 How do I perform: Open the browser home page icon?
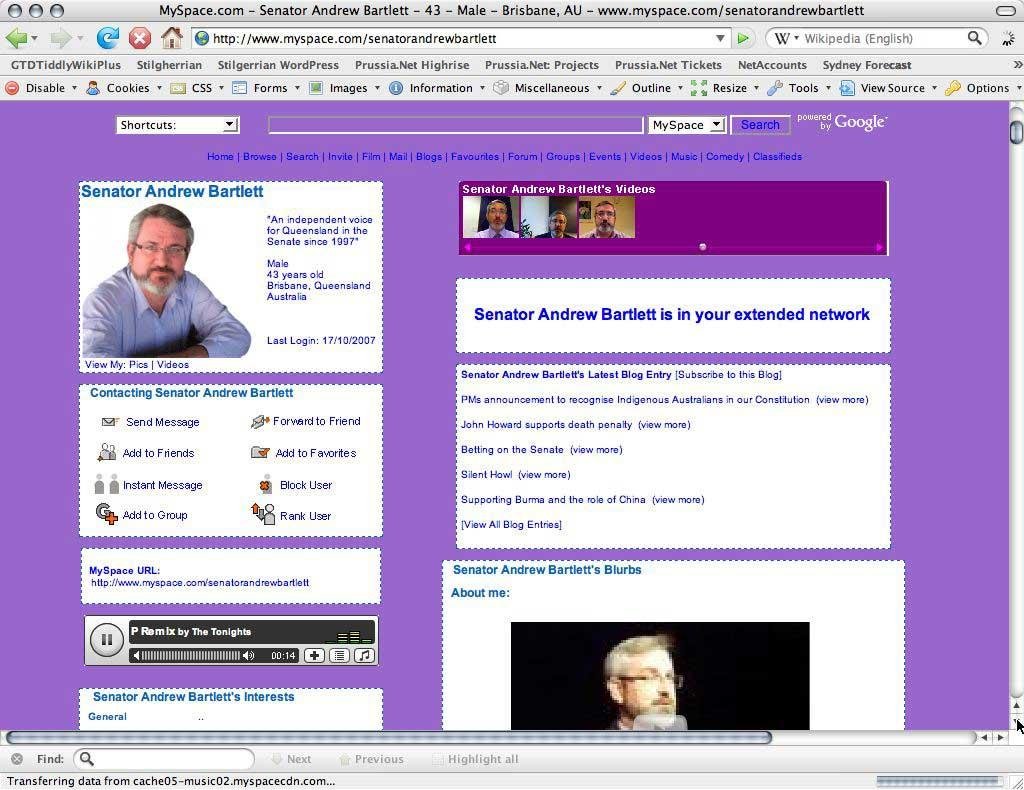click(172, 39)
